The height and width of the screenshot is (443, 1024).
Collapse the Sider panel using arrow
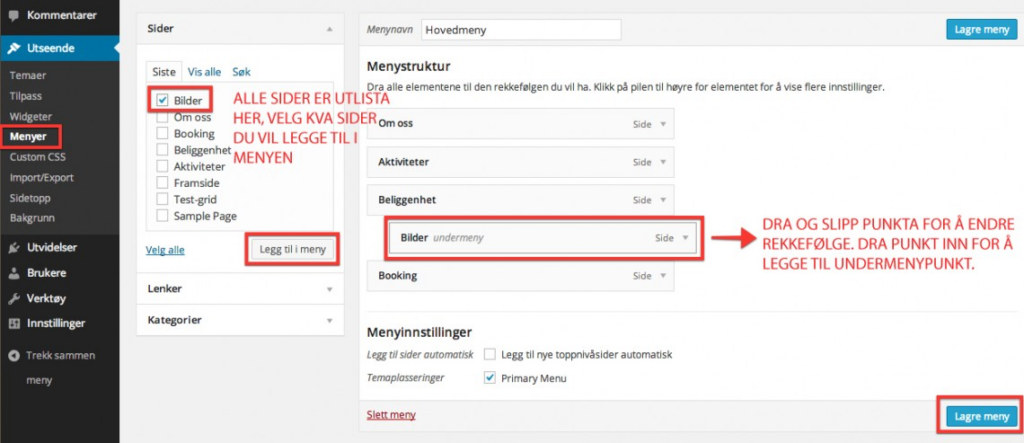[x=328, y=30]
